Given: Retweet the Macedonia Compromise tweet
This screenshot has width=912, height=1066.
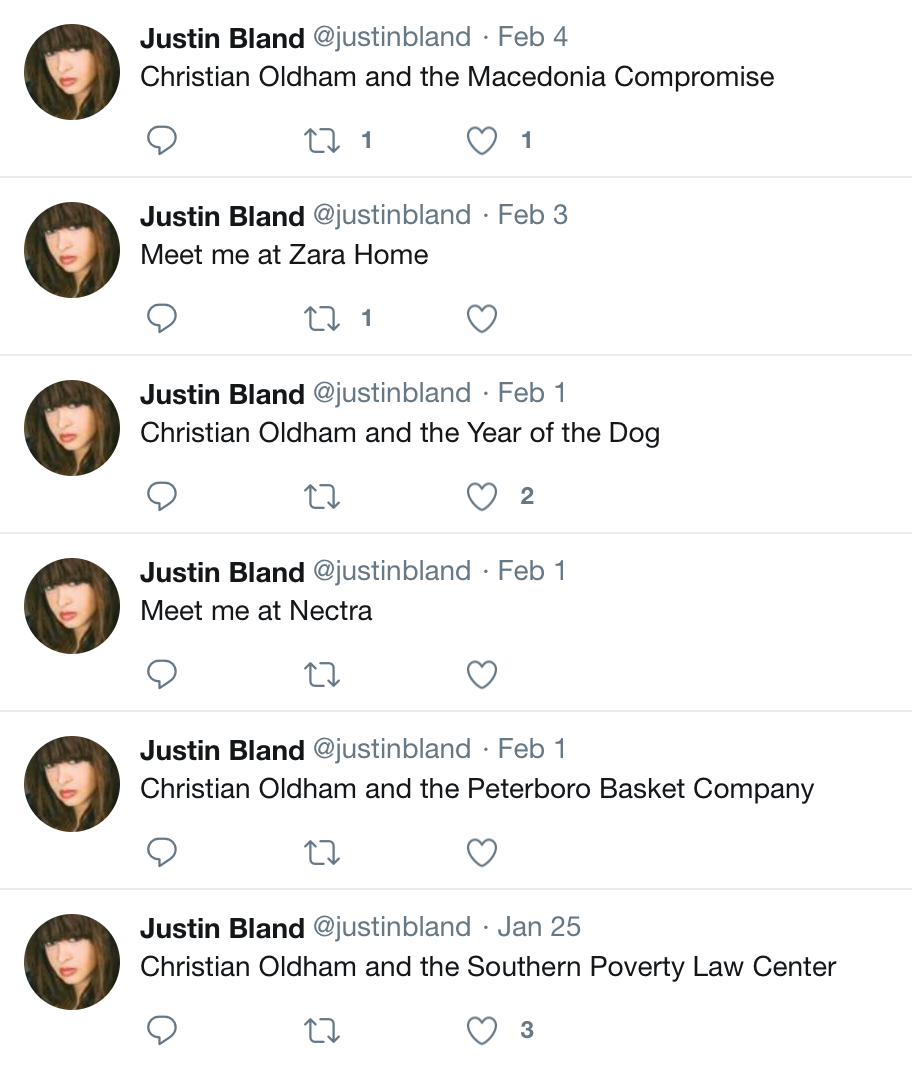Looking at the screenshot, I should tap(321, 141).
